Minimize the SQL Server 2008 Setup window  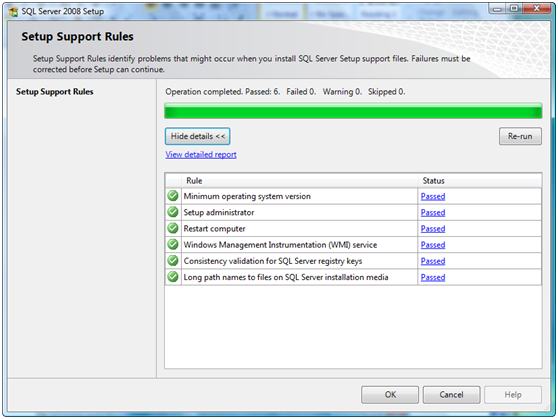pos(497,9)
